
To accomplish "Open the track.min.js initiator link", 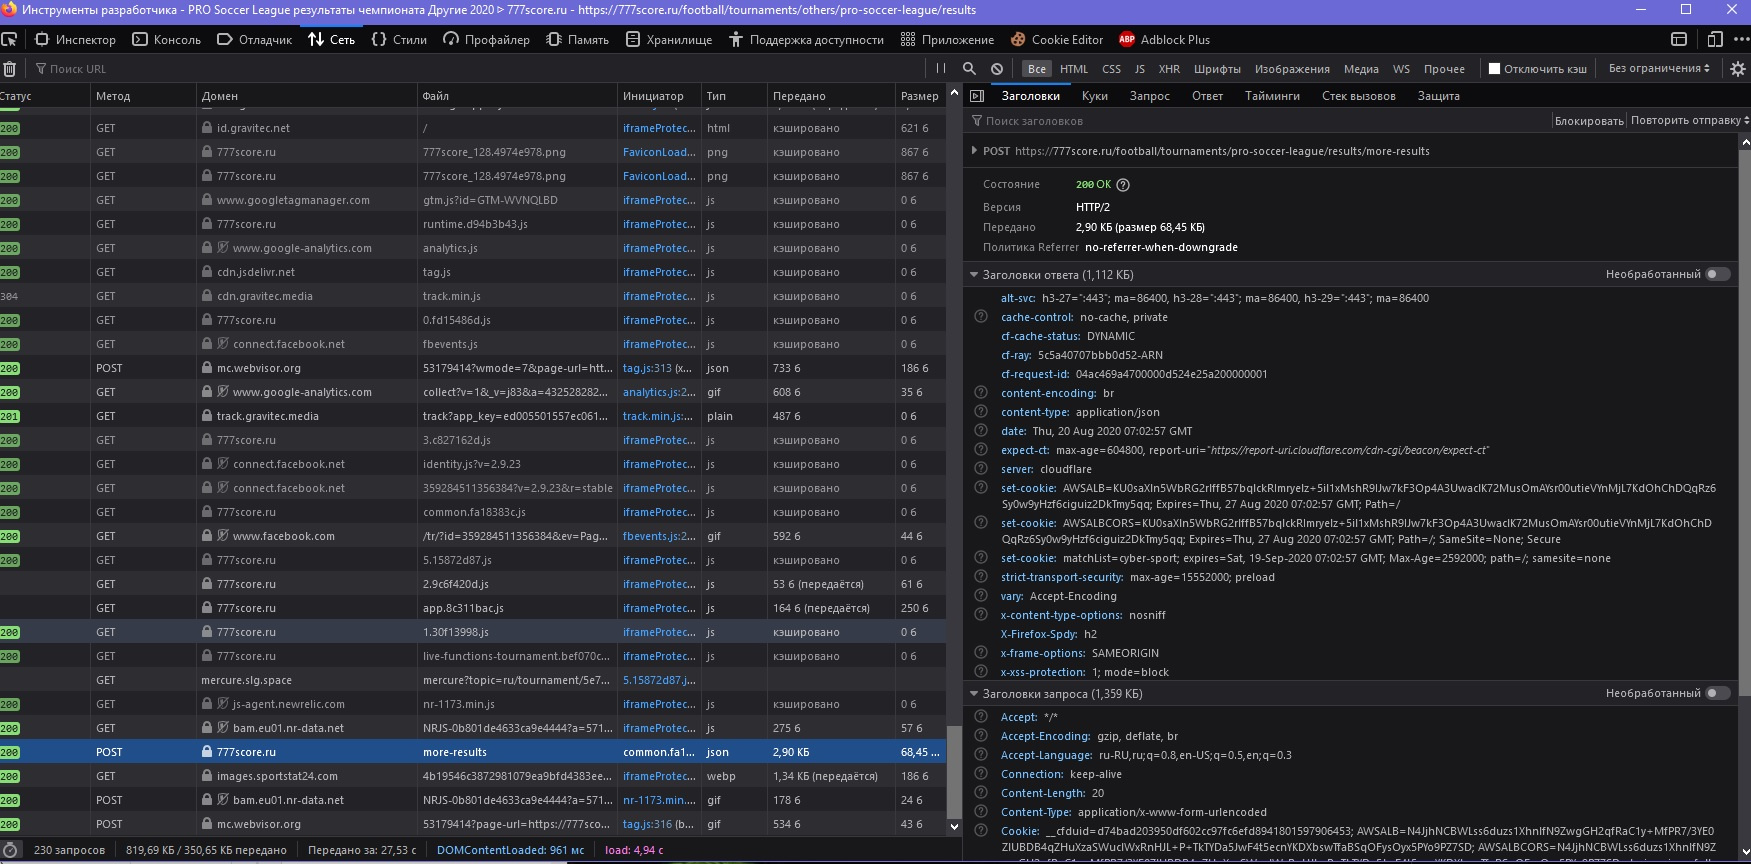I will click(x=658, y=416).
